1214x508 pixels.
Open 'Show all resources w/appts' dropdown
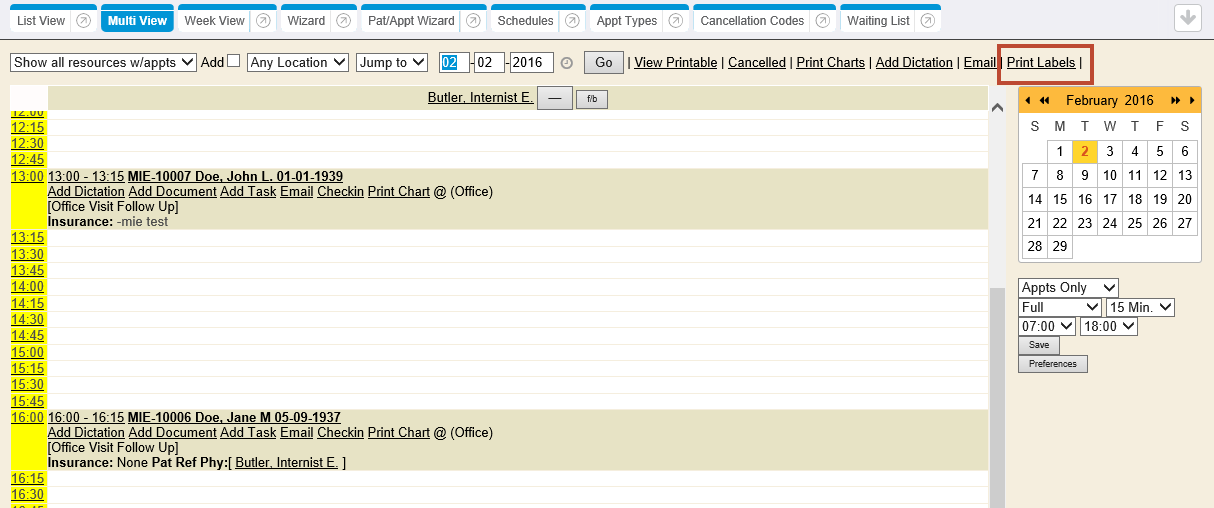pos(103,62)
